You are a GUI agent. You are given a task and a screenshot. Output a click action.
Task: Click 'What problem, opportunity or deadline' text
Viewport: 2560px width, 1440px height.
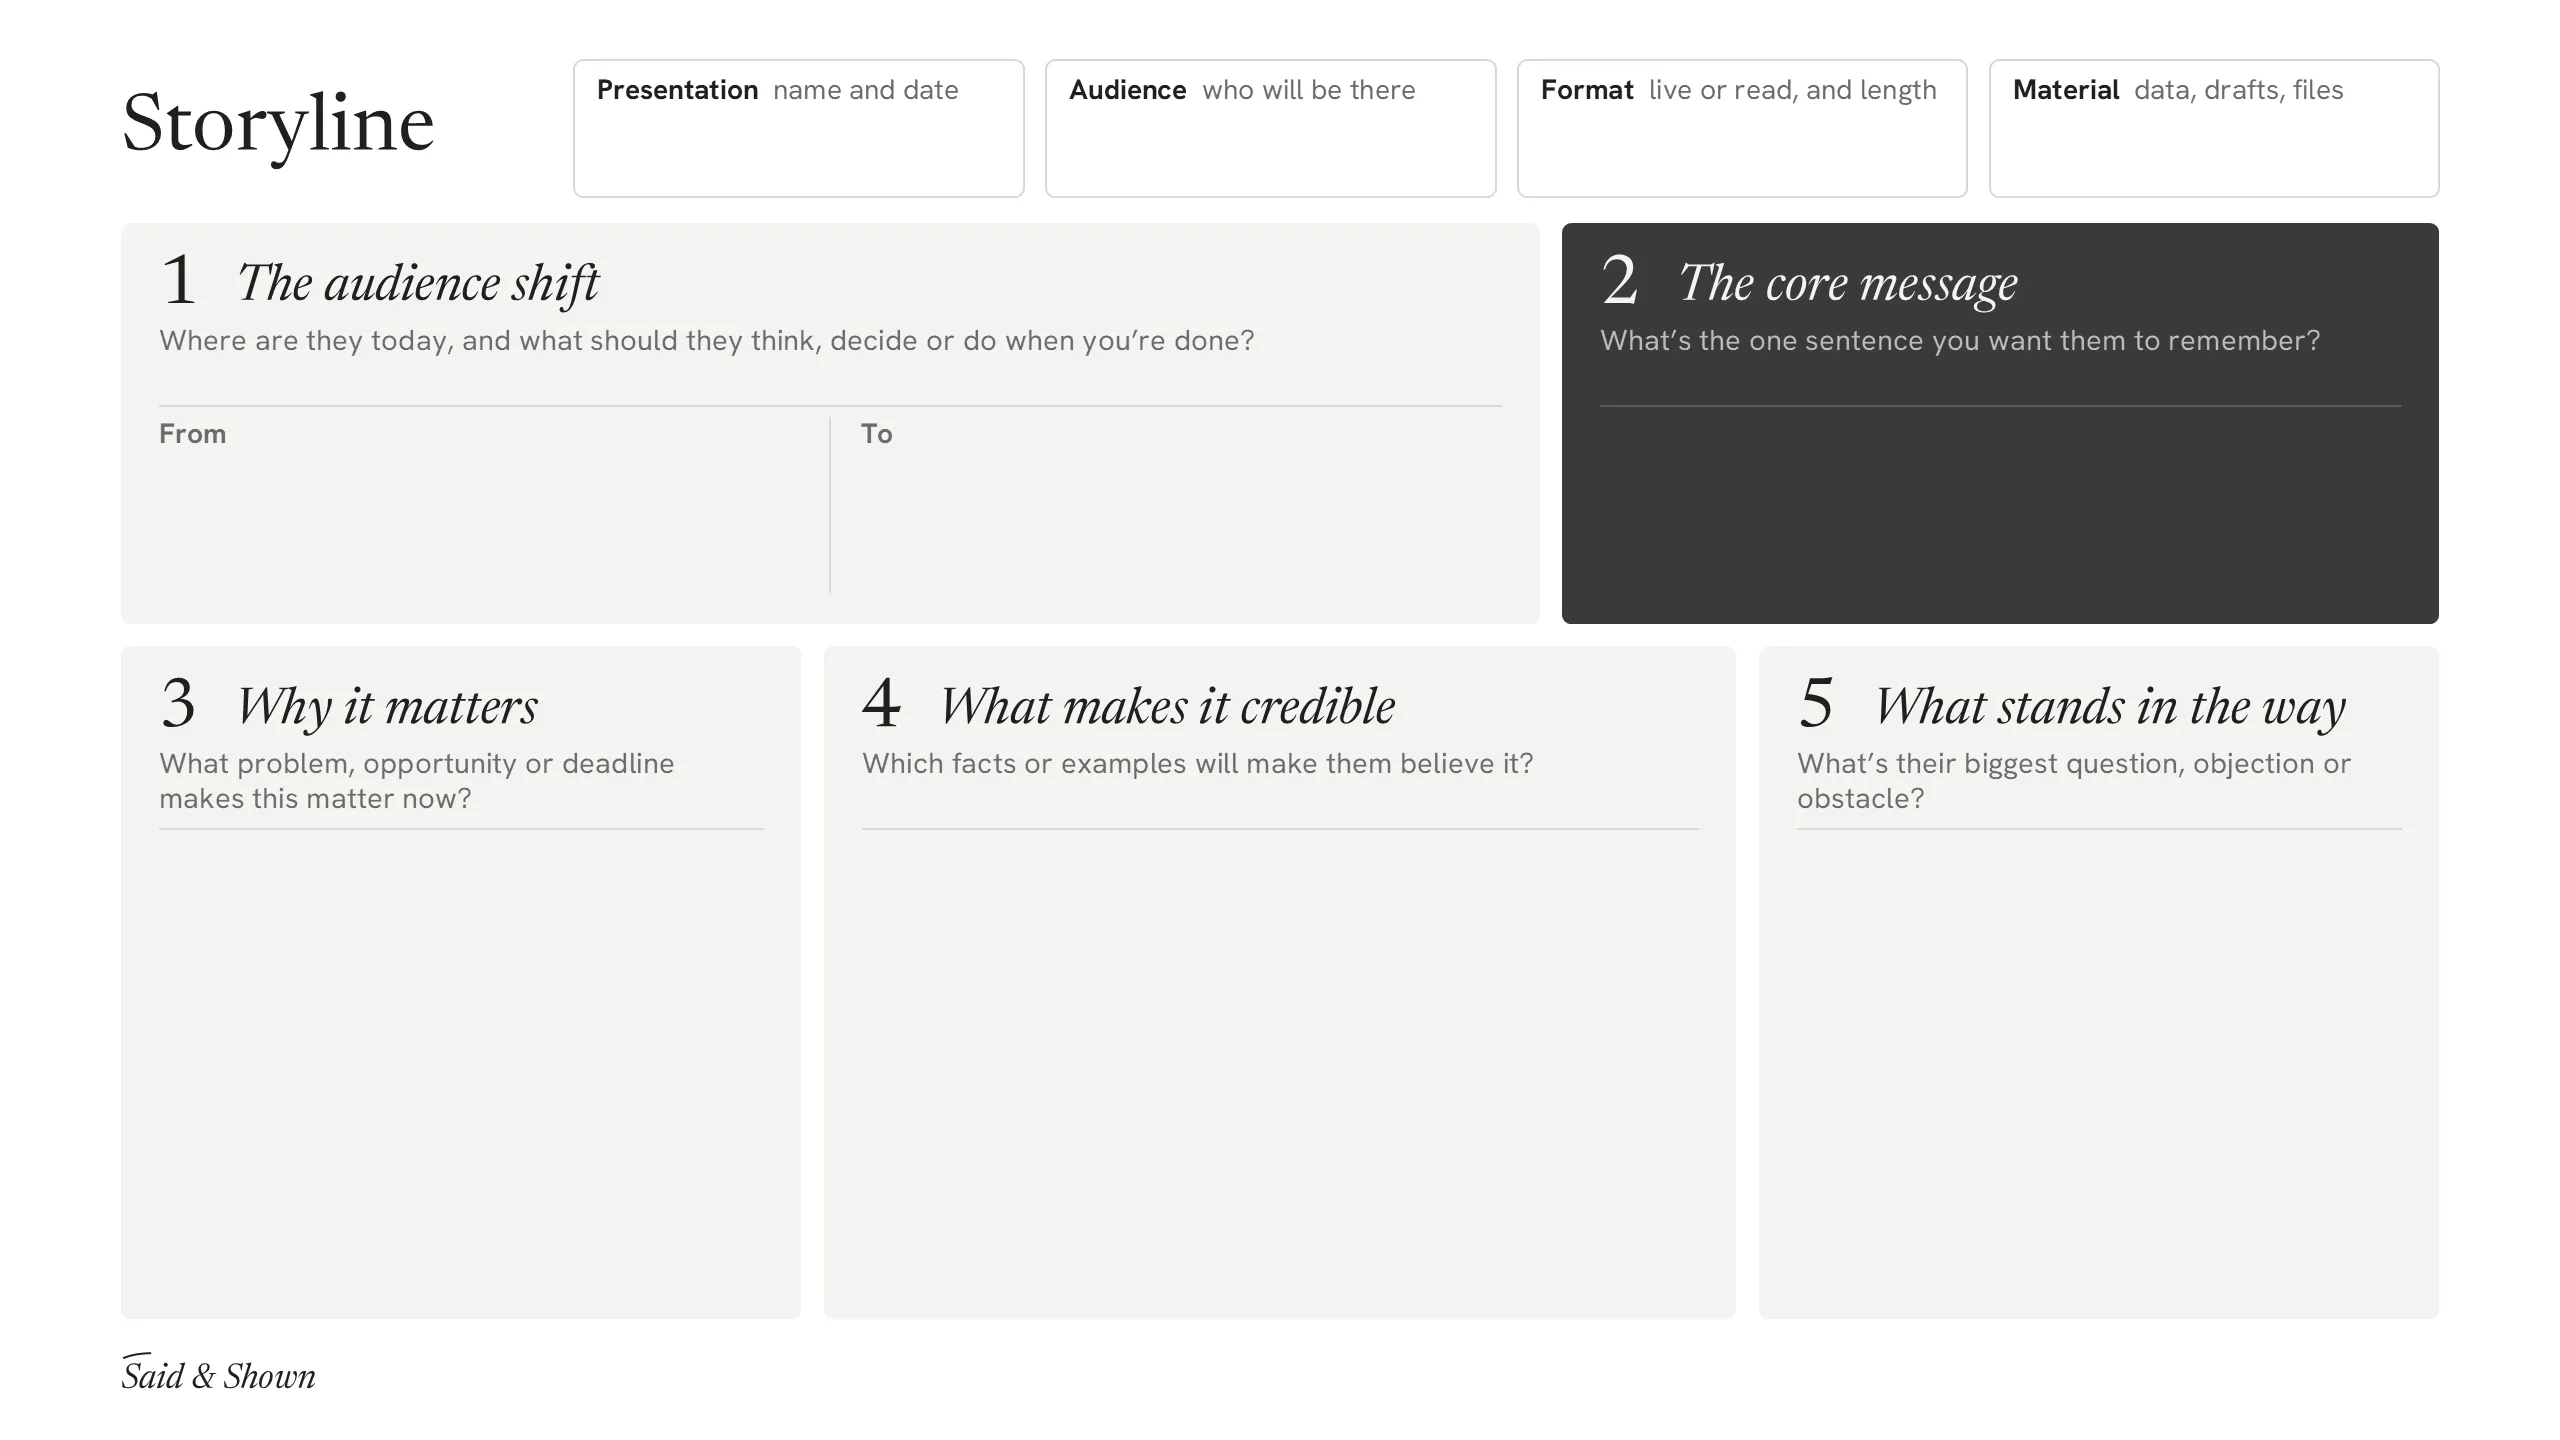pos(416,781)
